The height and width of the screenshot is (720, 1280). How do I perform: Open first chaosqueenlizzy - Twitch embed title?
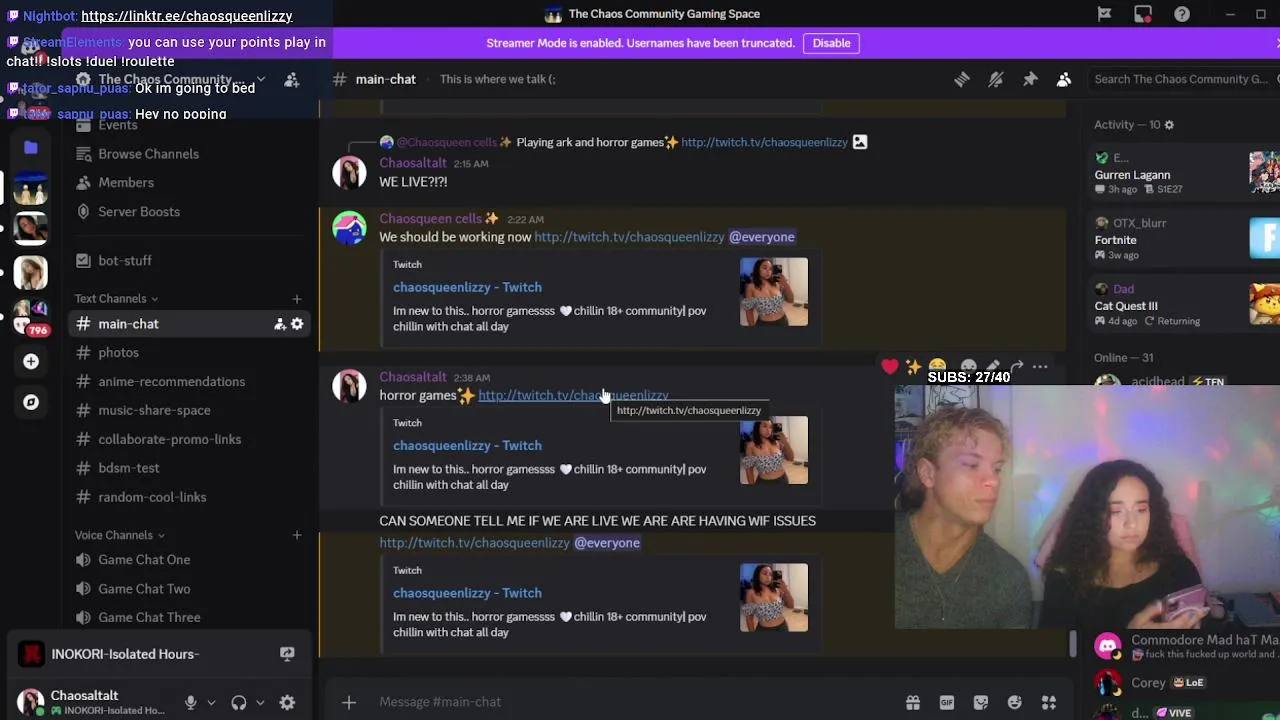pos(467,287)
